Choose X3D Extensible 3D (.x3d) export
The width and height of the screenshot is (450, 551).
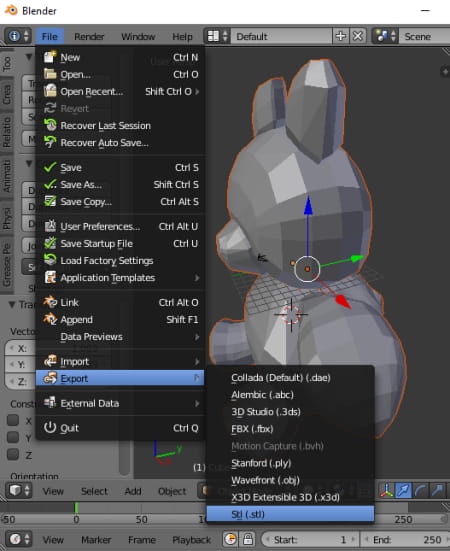[x=290, y=497]
